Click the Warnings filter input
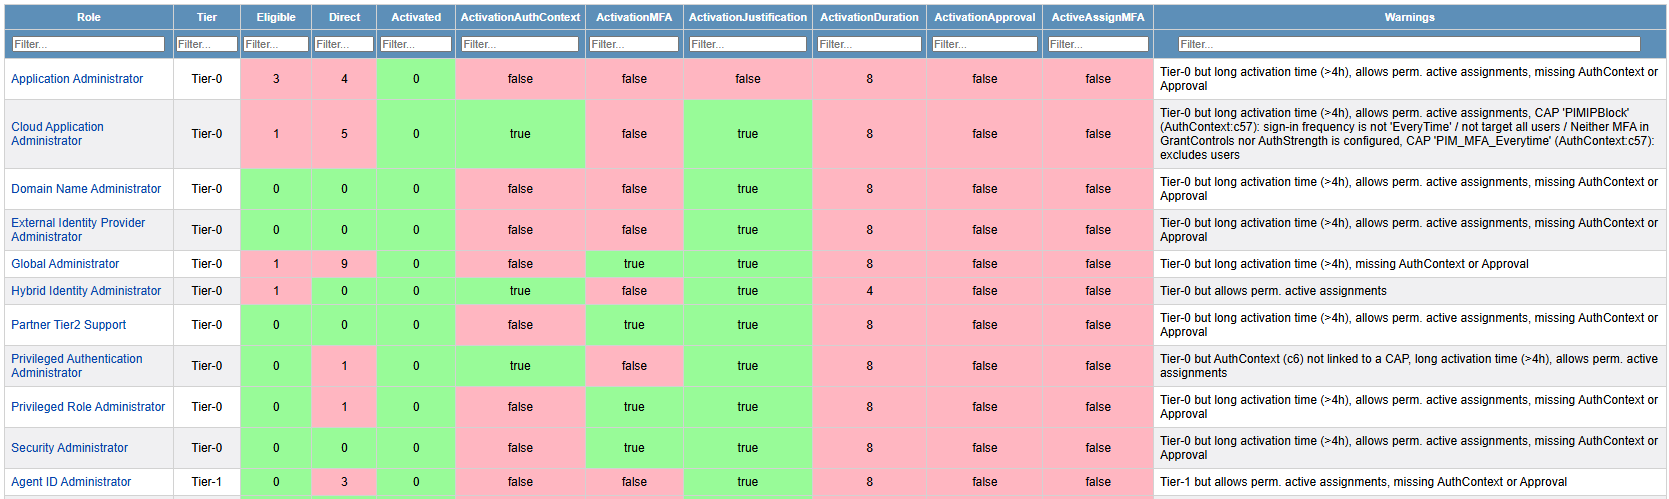 click(x=1408, y=44)
